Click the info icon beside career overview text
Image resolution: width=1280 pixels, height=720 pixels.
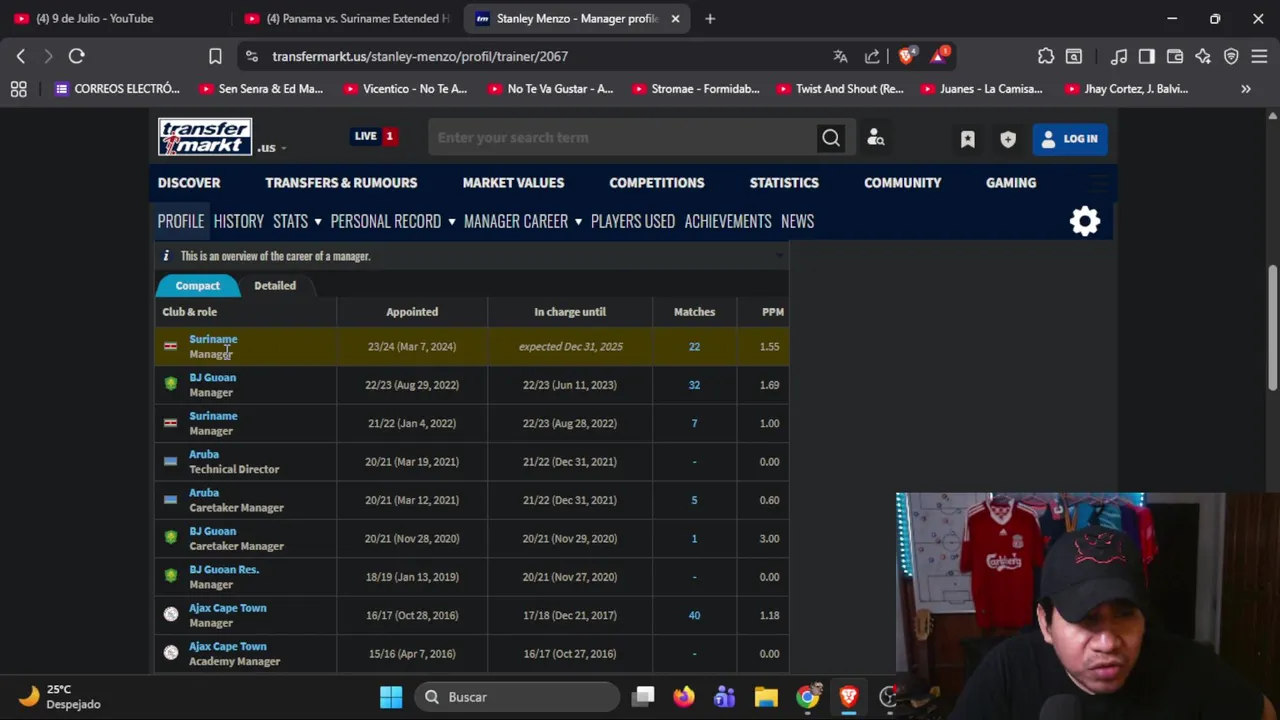click(x=166, y=256)
